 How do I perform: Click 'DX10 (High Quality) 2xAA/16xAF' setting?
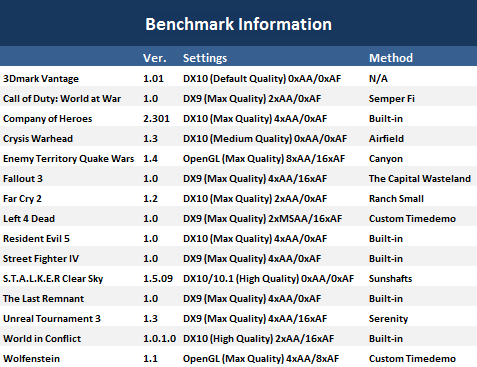coord(258,339)
